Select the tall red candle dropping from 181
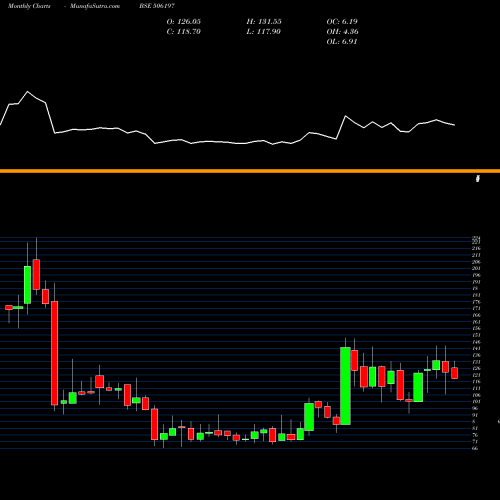 (x=54, y=353)
